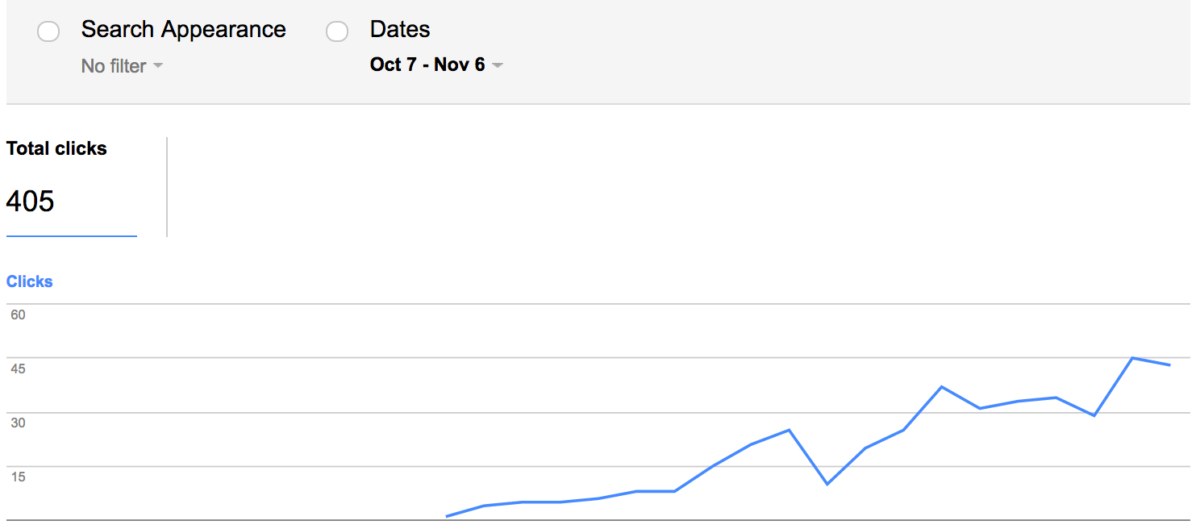Click the last data point on the clicks line
1200x529 pixels.
click(x=1169, y=365)
